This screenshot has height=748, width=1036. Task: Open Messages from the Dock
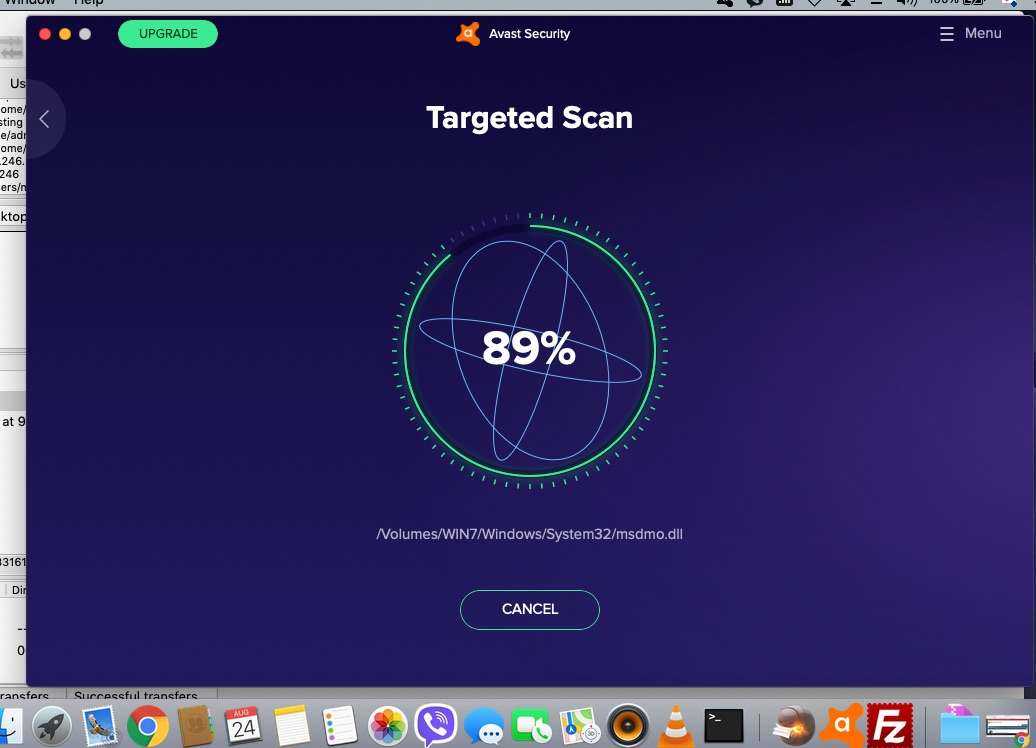(484, 727)
